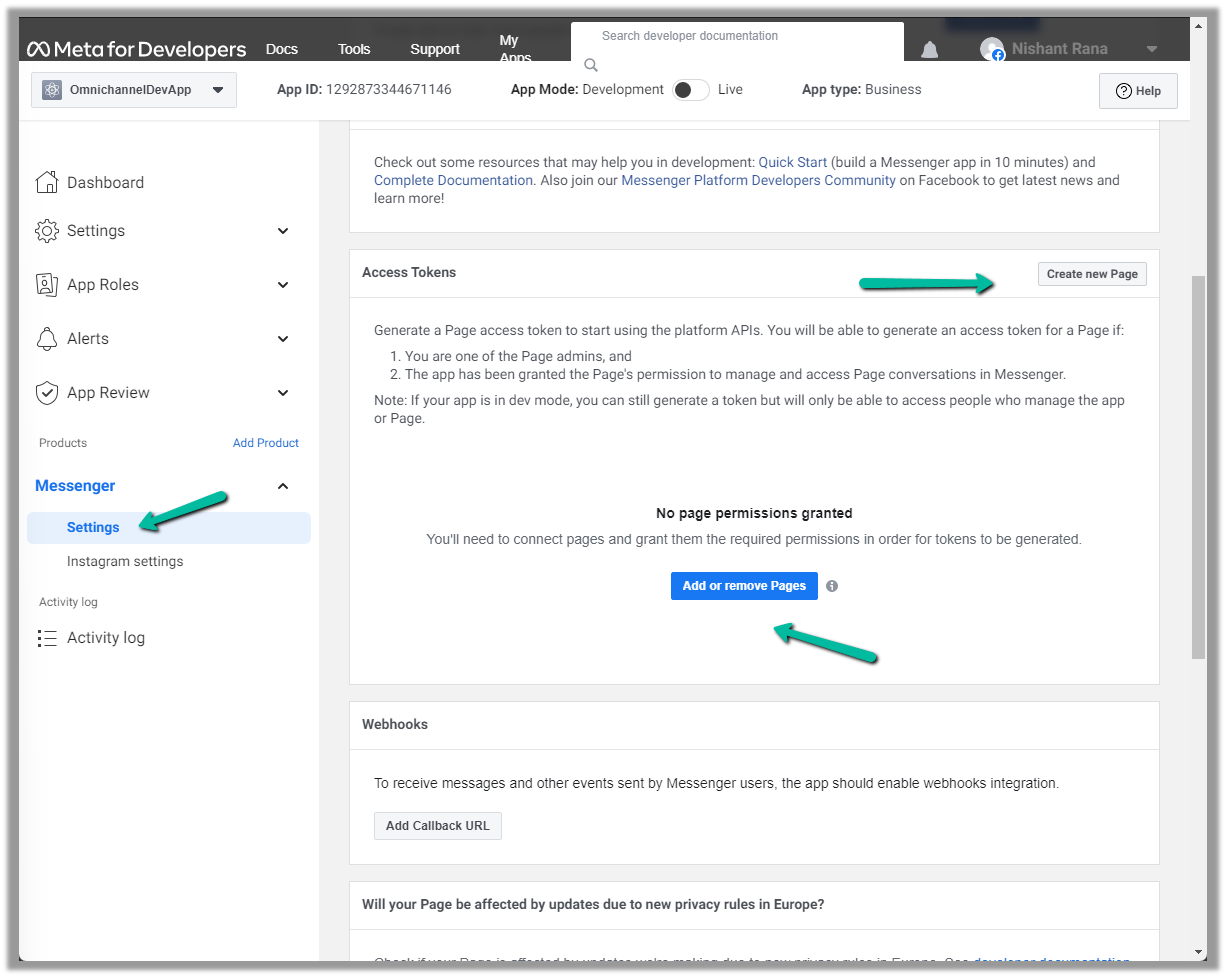This screenshot has width=1226, height=978.
Task: Open the Complete Documentation link
Action: tap(453, 181)
